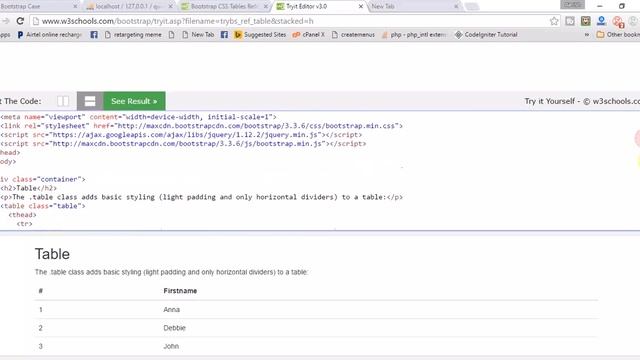640x360 pixels.
Task: Click the brown face extension icon
Action: coord(586,21)
